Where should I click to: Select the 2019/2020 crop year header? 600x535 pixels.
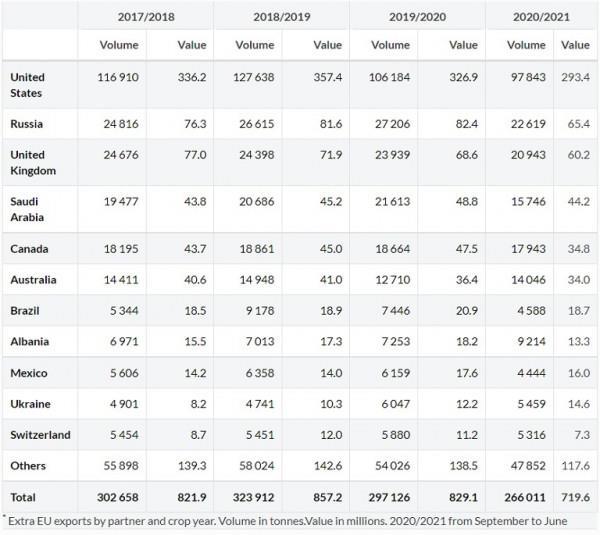(416, 15)
